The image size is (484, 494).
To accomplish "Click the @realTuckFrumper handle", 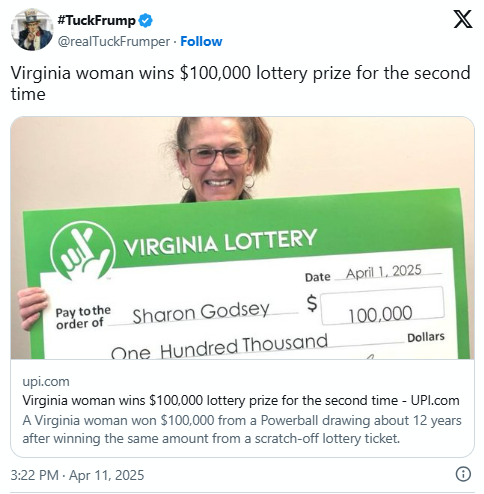I will pos(114,42).
